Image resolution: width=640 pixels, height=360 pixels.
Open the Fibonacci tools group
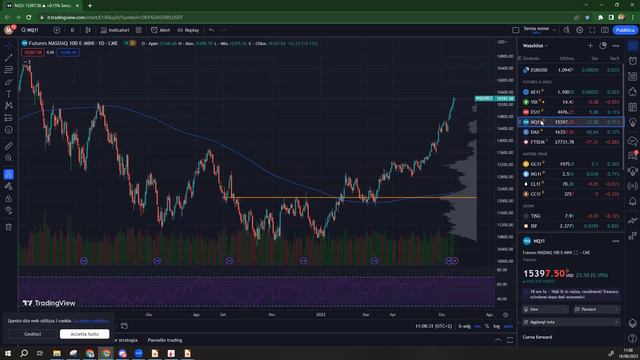(9, 70)
